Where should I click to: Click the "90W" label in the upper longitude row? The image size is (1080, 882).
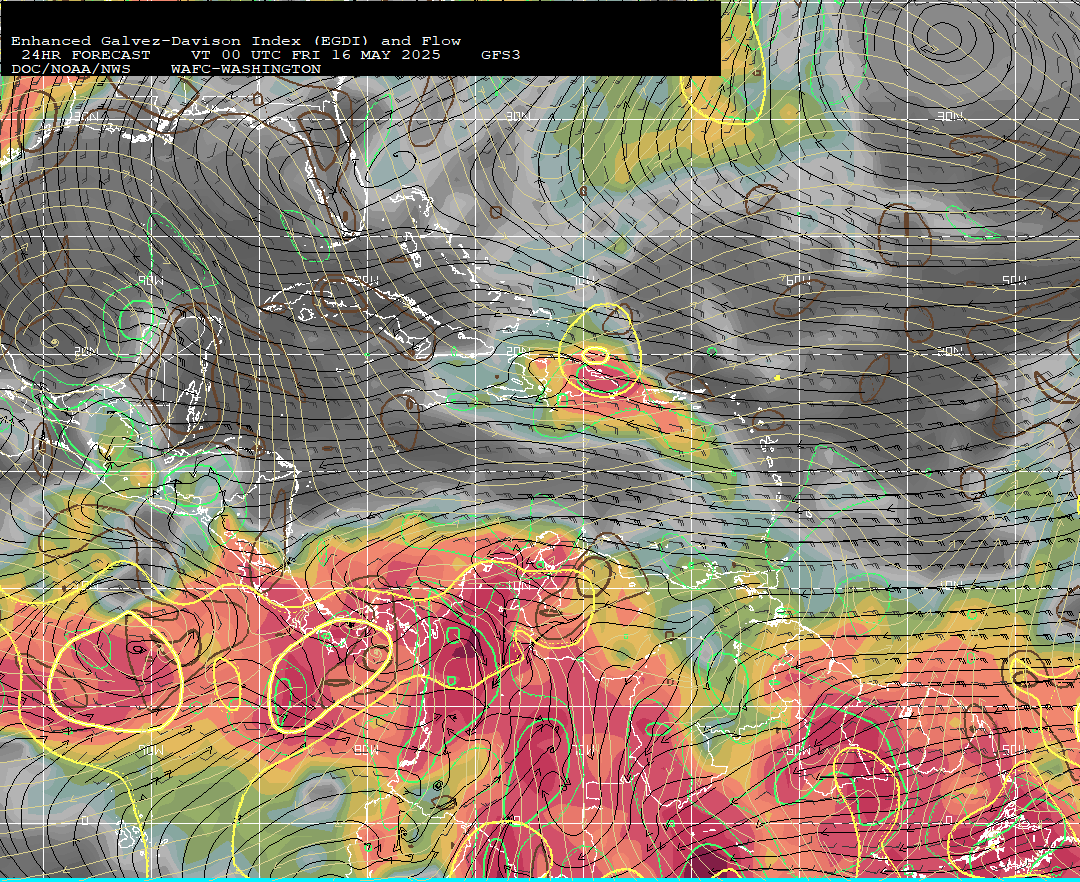pos(151,280)
